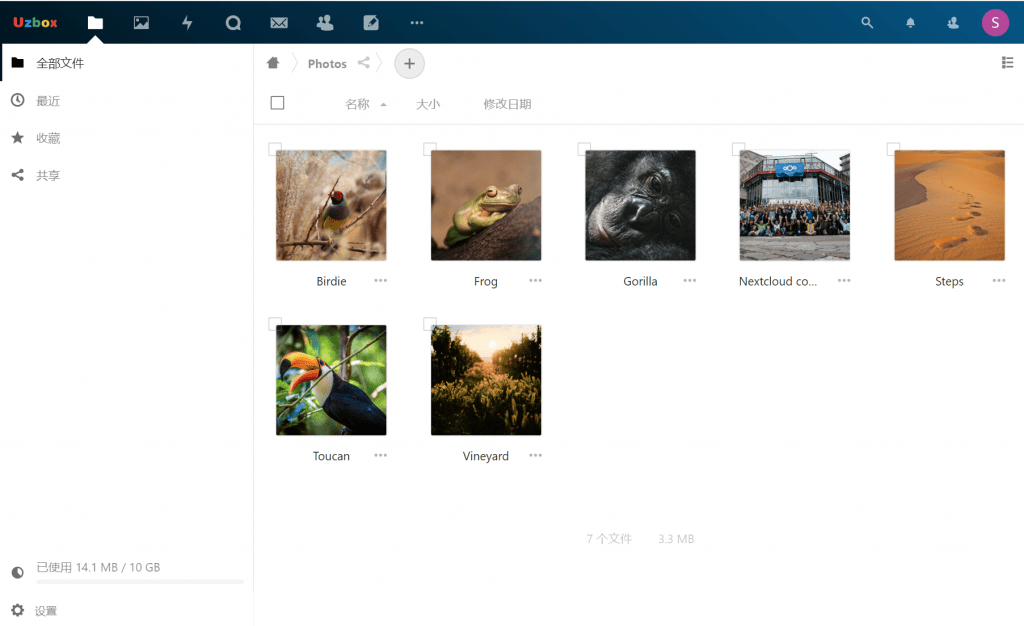
Task: Open the Toucan actions menu
Action: click(380, 455)
